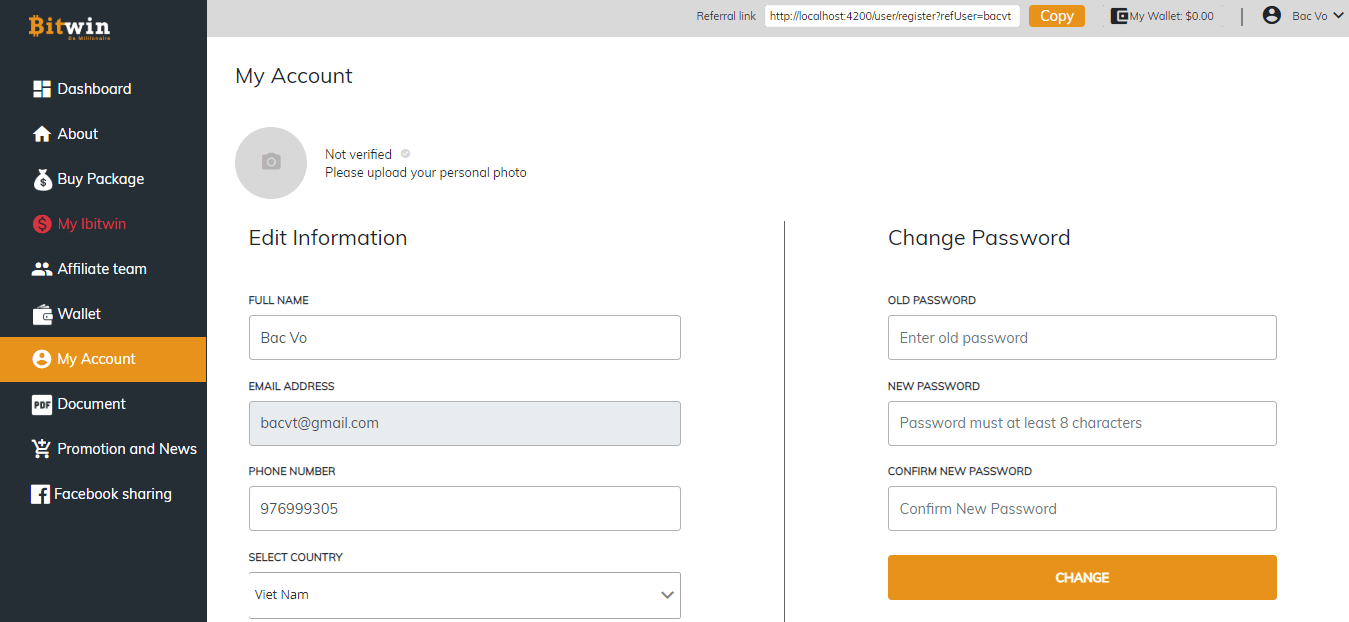Upload photo via camera avatar placeholder

coord(271,162)
